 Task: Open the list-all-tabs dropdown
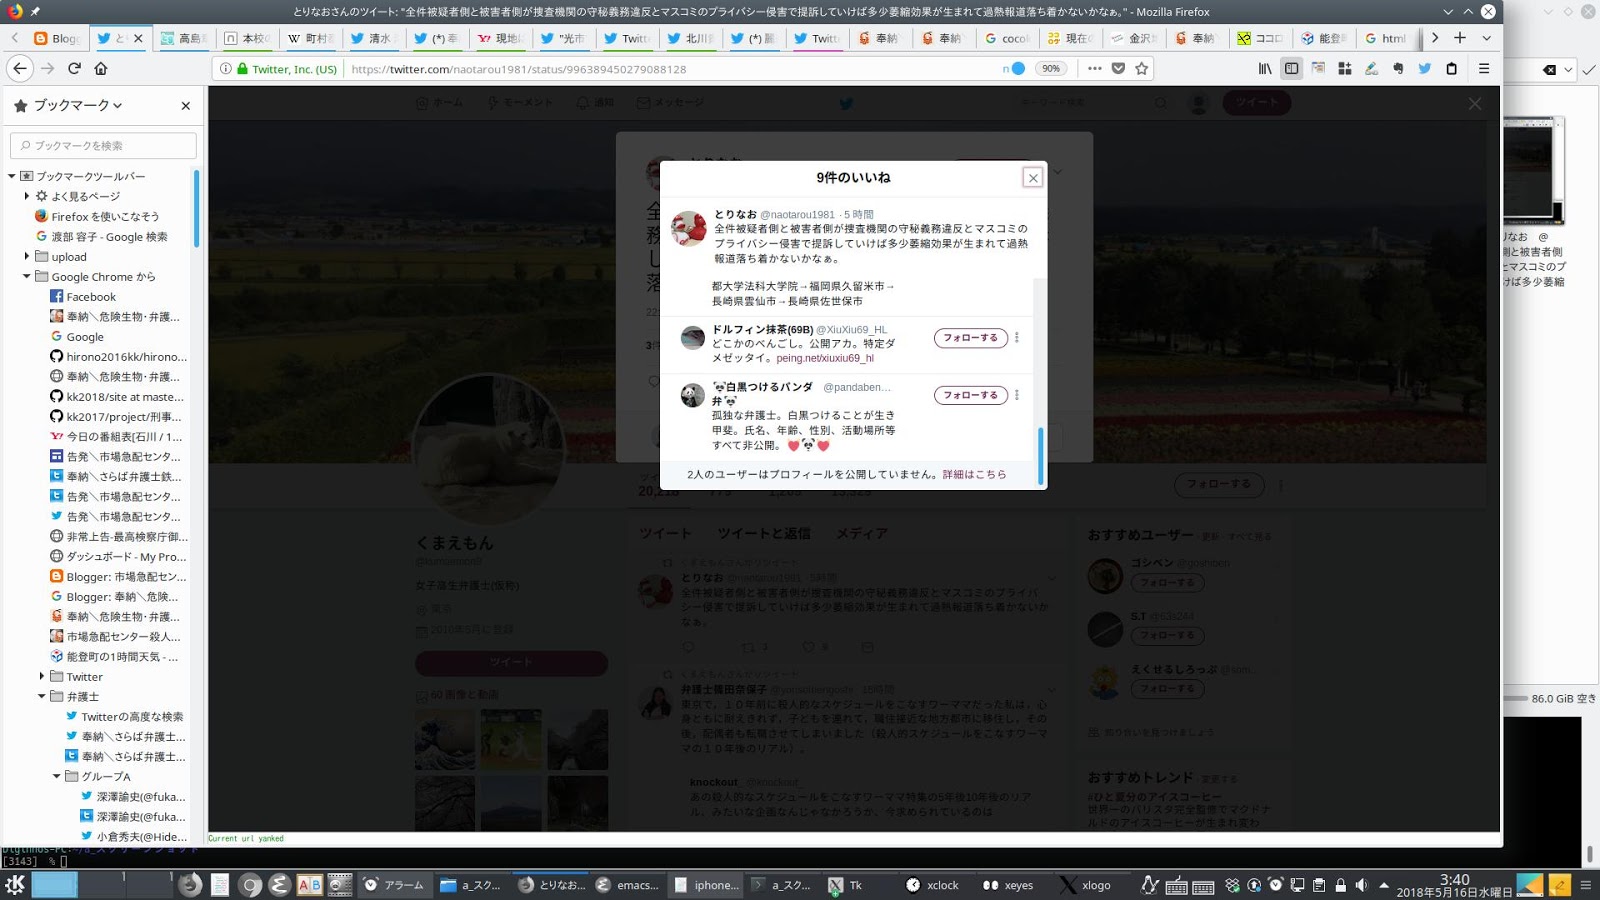[x=1487, y=38]
